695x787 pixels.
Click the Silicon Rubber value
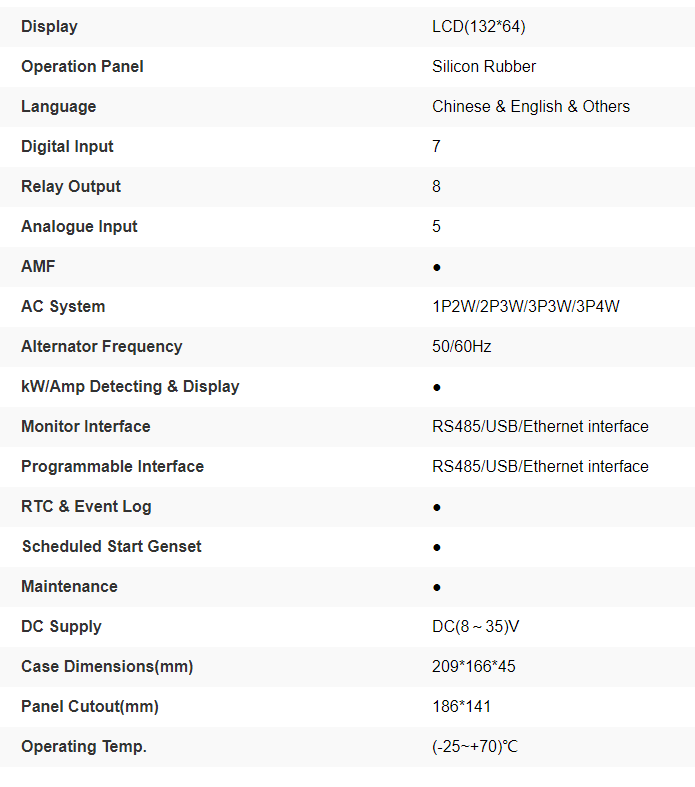tap(484, 67)
